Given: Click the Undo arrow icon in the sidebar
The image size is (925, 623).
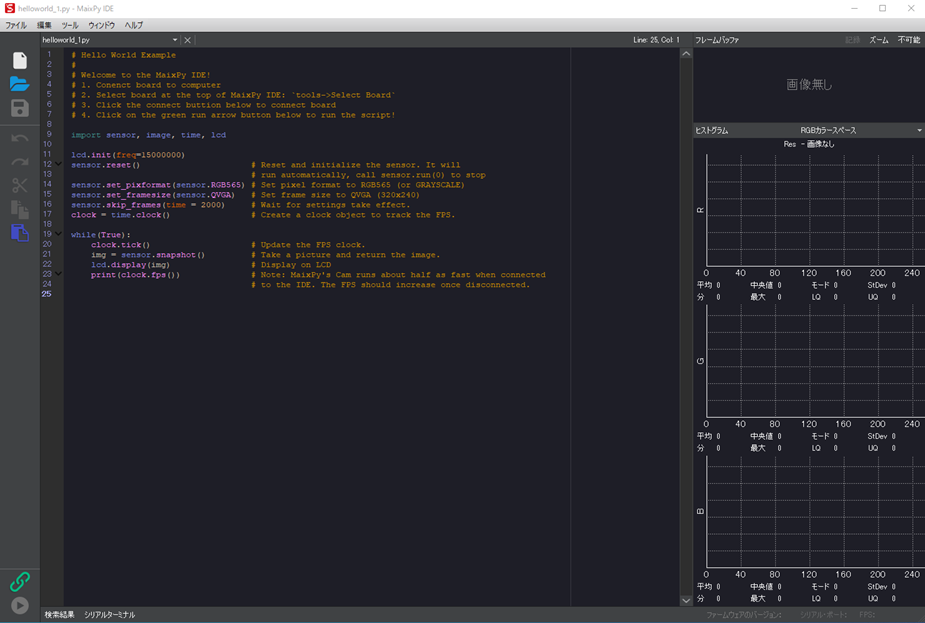Looking at the screenshot, I should (19, 139).
